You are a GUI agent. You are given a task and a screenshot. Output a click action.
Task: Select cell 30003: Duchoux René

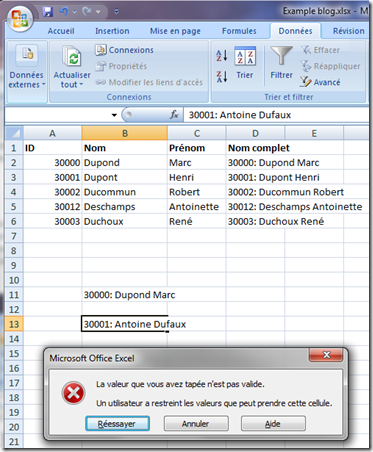[255, 221]
